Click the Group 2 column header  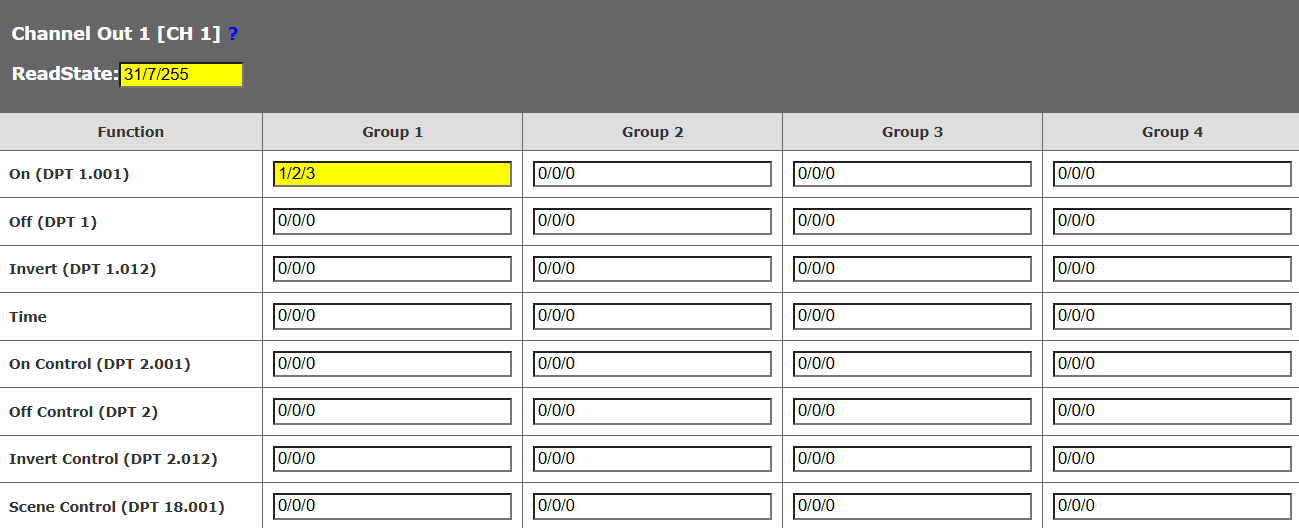pos(652,132)
